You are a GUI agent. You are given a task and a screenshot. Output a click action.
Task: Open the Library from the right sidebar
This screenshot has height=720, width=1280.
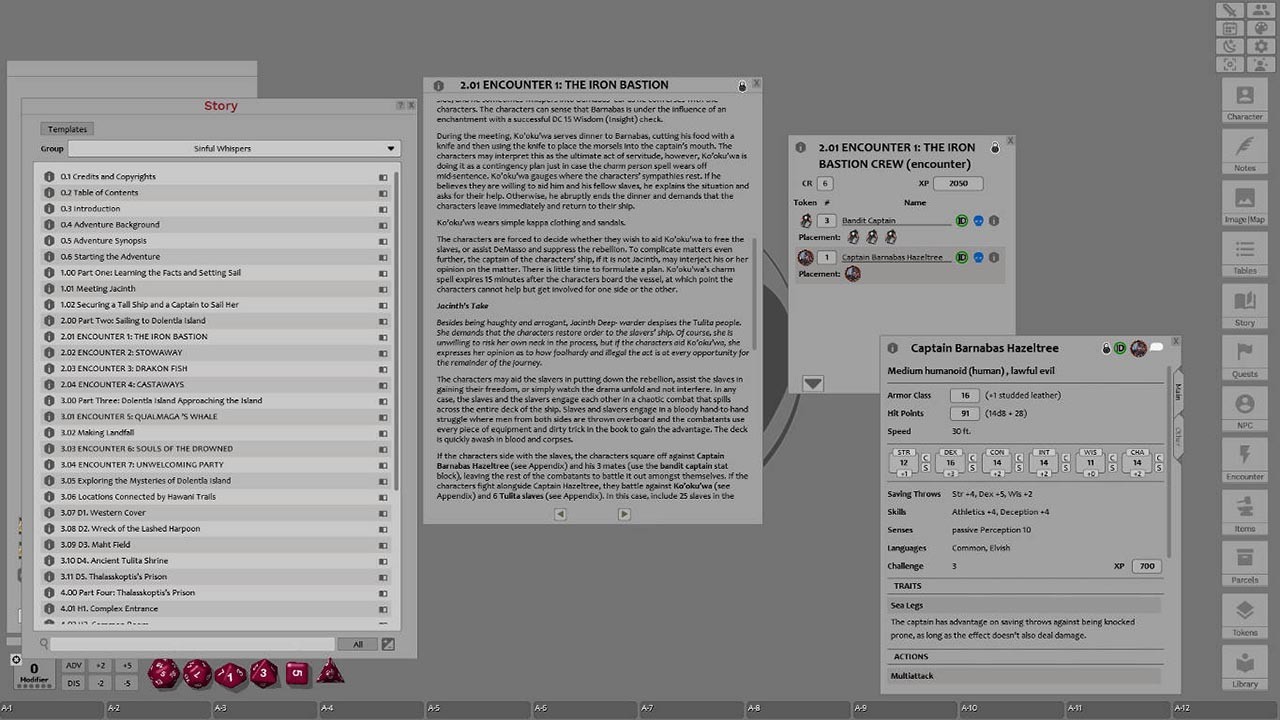click(x=1243, y=670)
